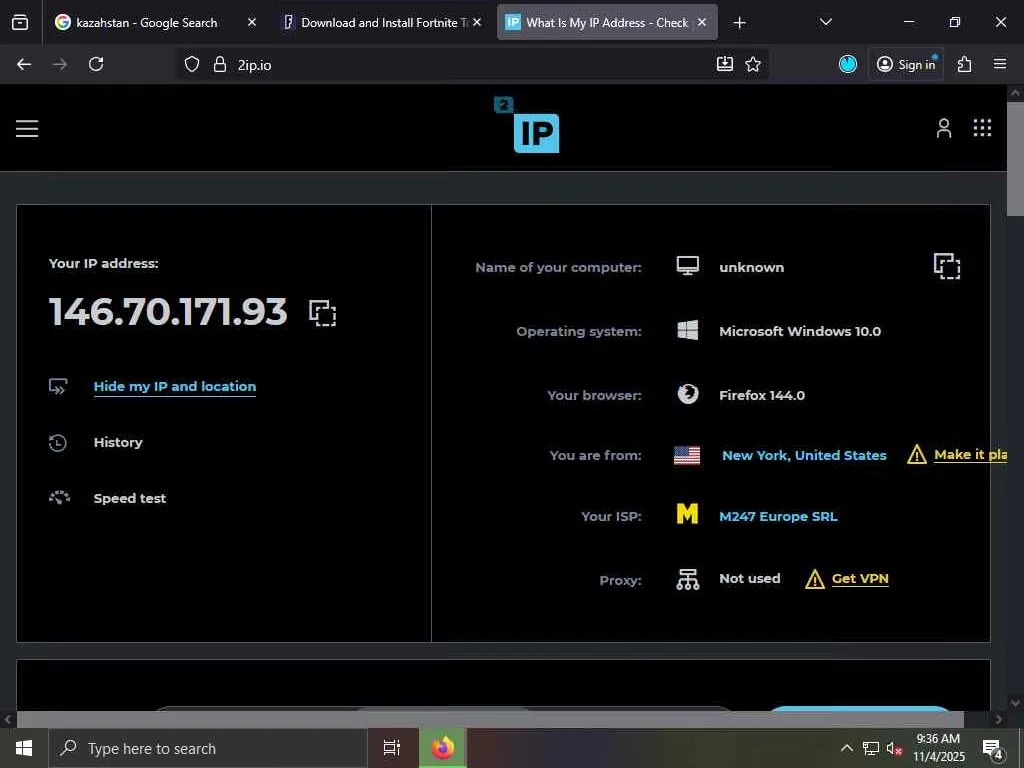Click the proxy network icon
The width and height of the screenshot is (1024, 768).
coord(688,579)
